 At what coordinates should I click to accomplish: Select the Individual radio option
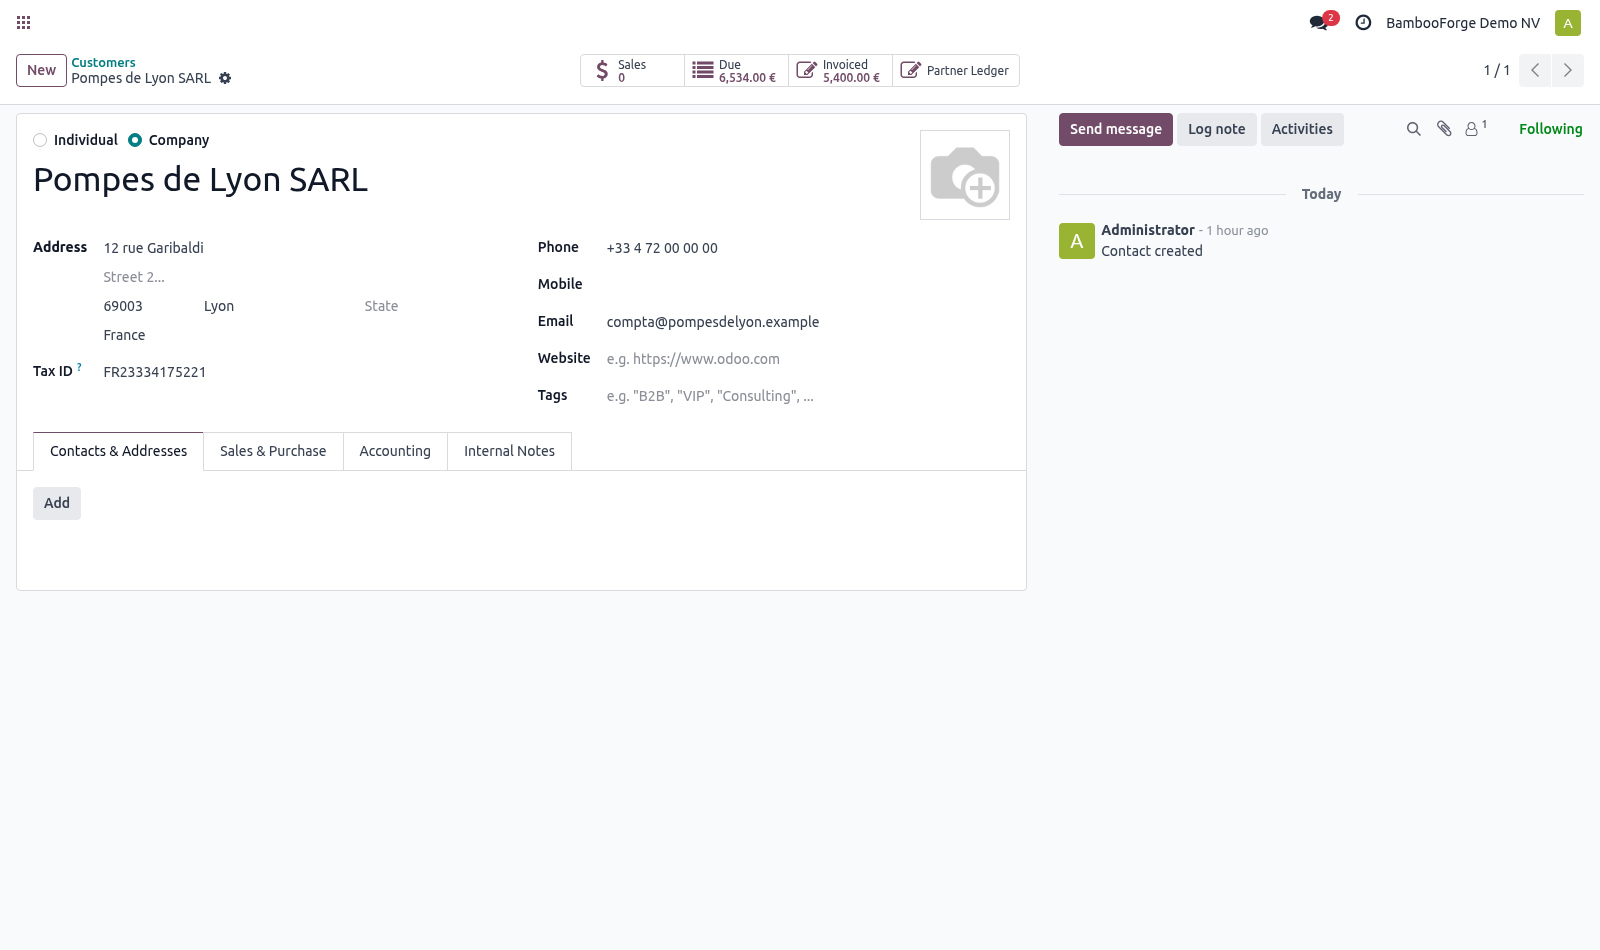point(40,140)
